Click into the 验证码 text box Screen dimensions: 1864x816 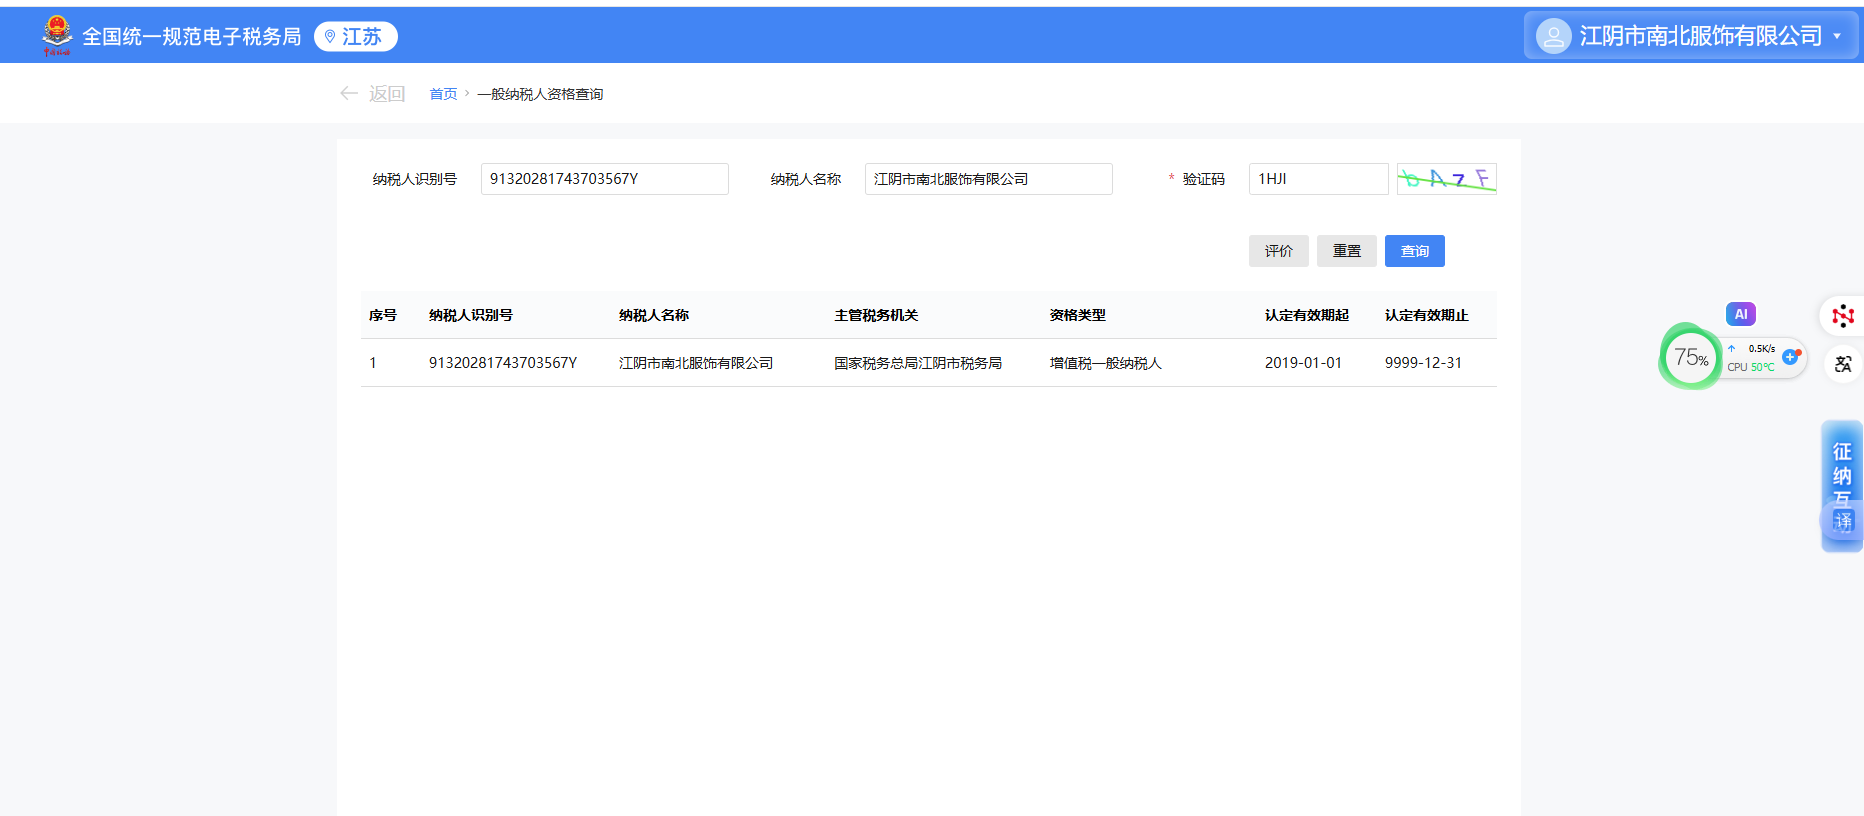tap(1317, 179)
